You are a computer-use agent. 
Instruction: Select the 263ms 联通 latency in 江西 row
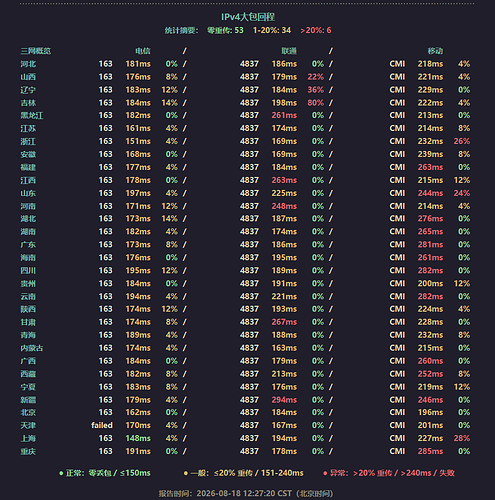pos(284,180)
